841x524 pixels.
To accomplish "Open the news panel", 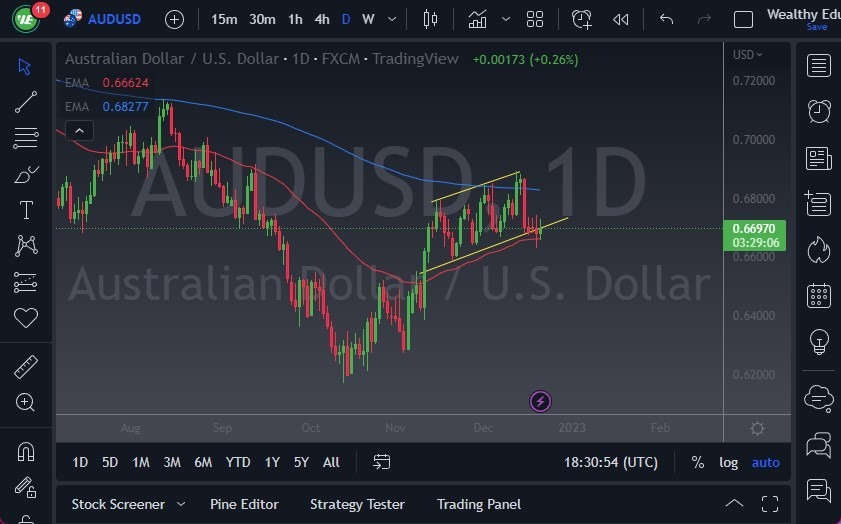I will [x=819, y=159].
